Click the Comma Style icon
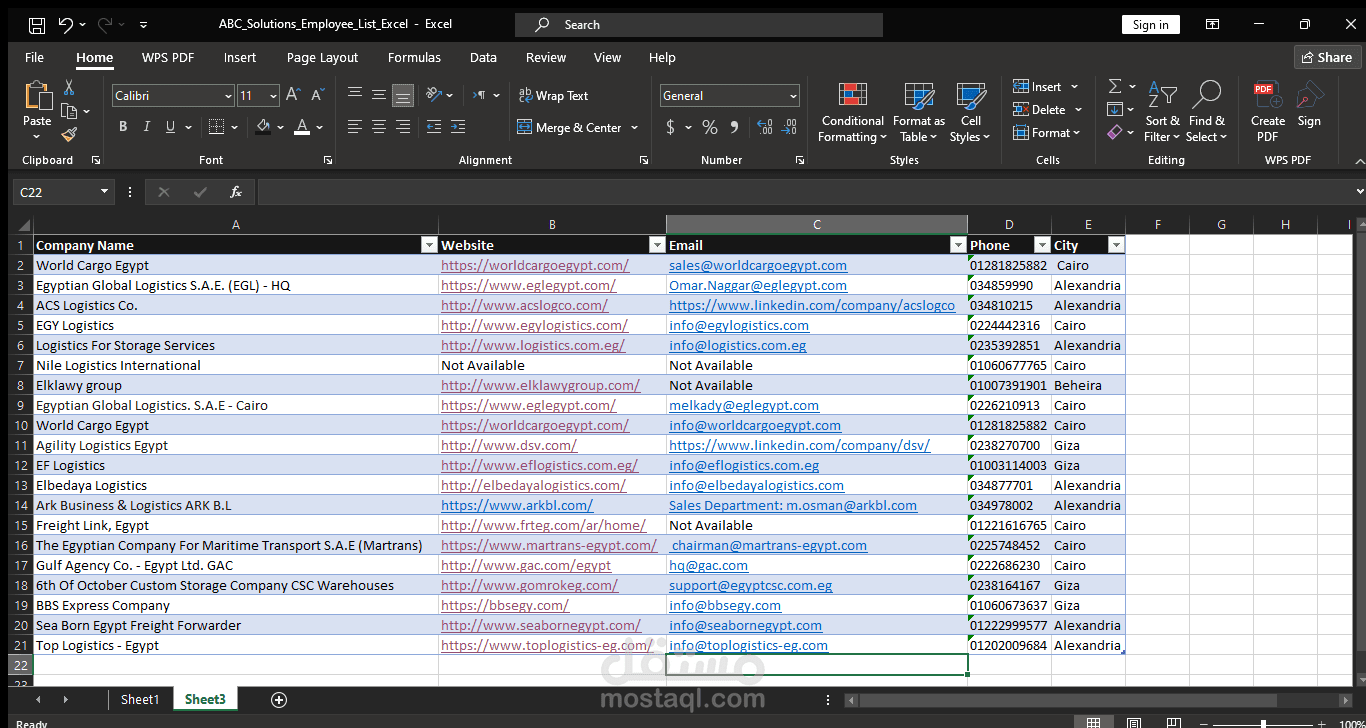 pyautogui.click(x=735, y=127)
